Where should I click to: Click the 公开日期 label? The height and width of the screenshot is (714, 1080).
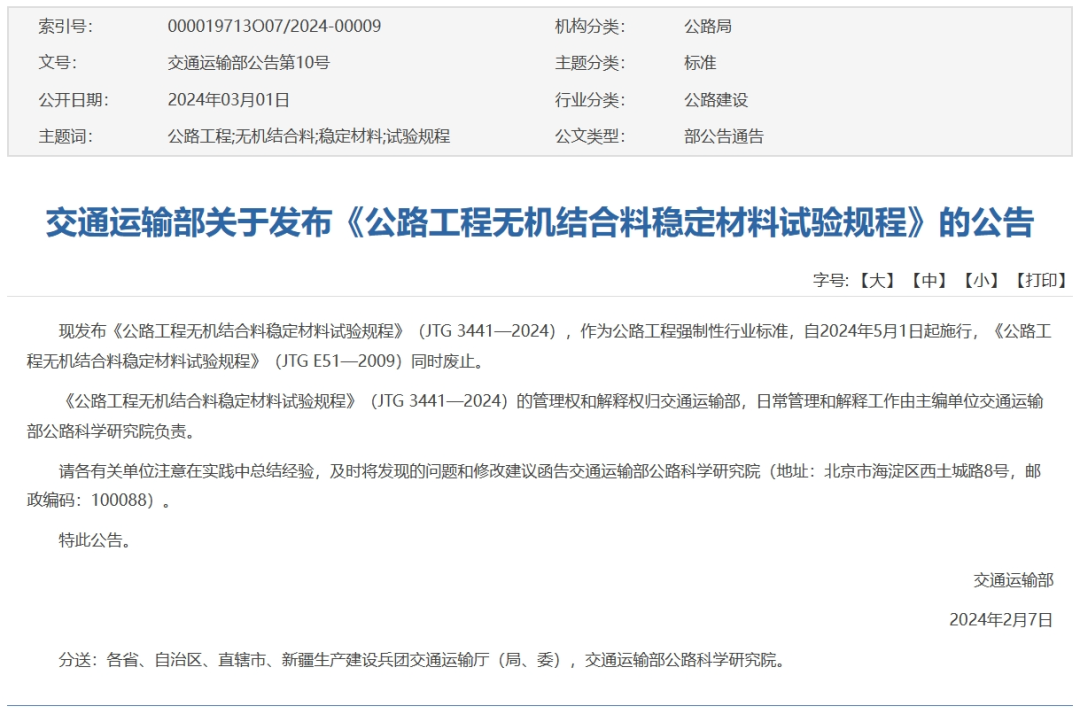(x=74, y=100)
